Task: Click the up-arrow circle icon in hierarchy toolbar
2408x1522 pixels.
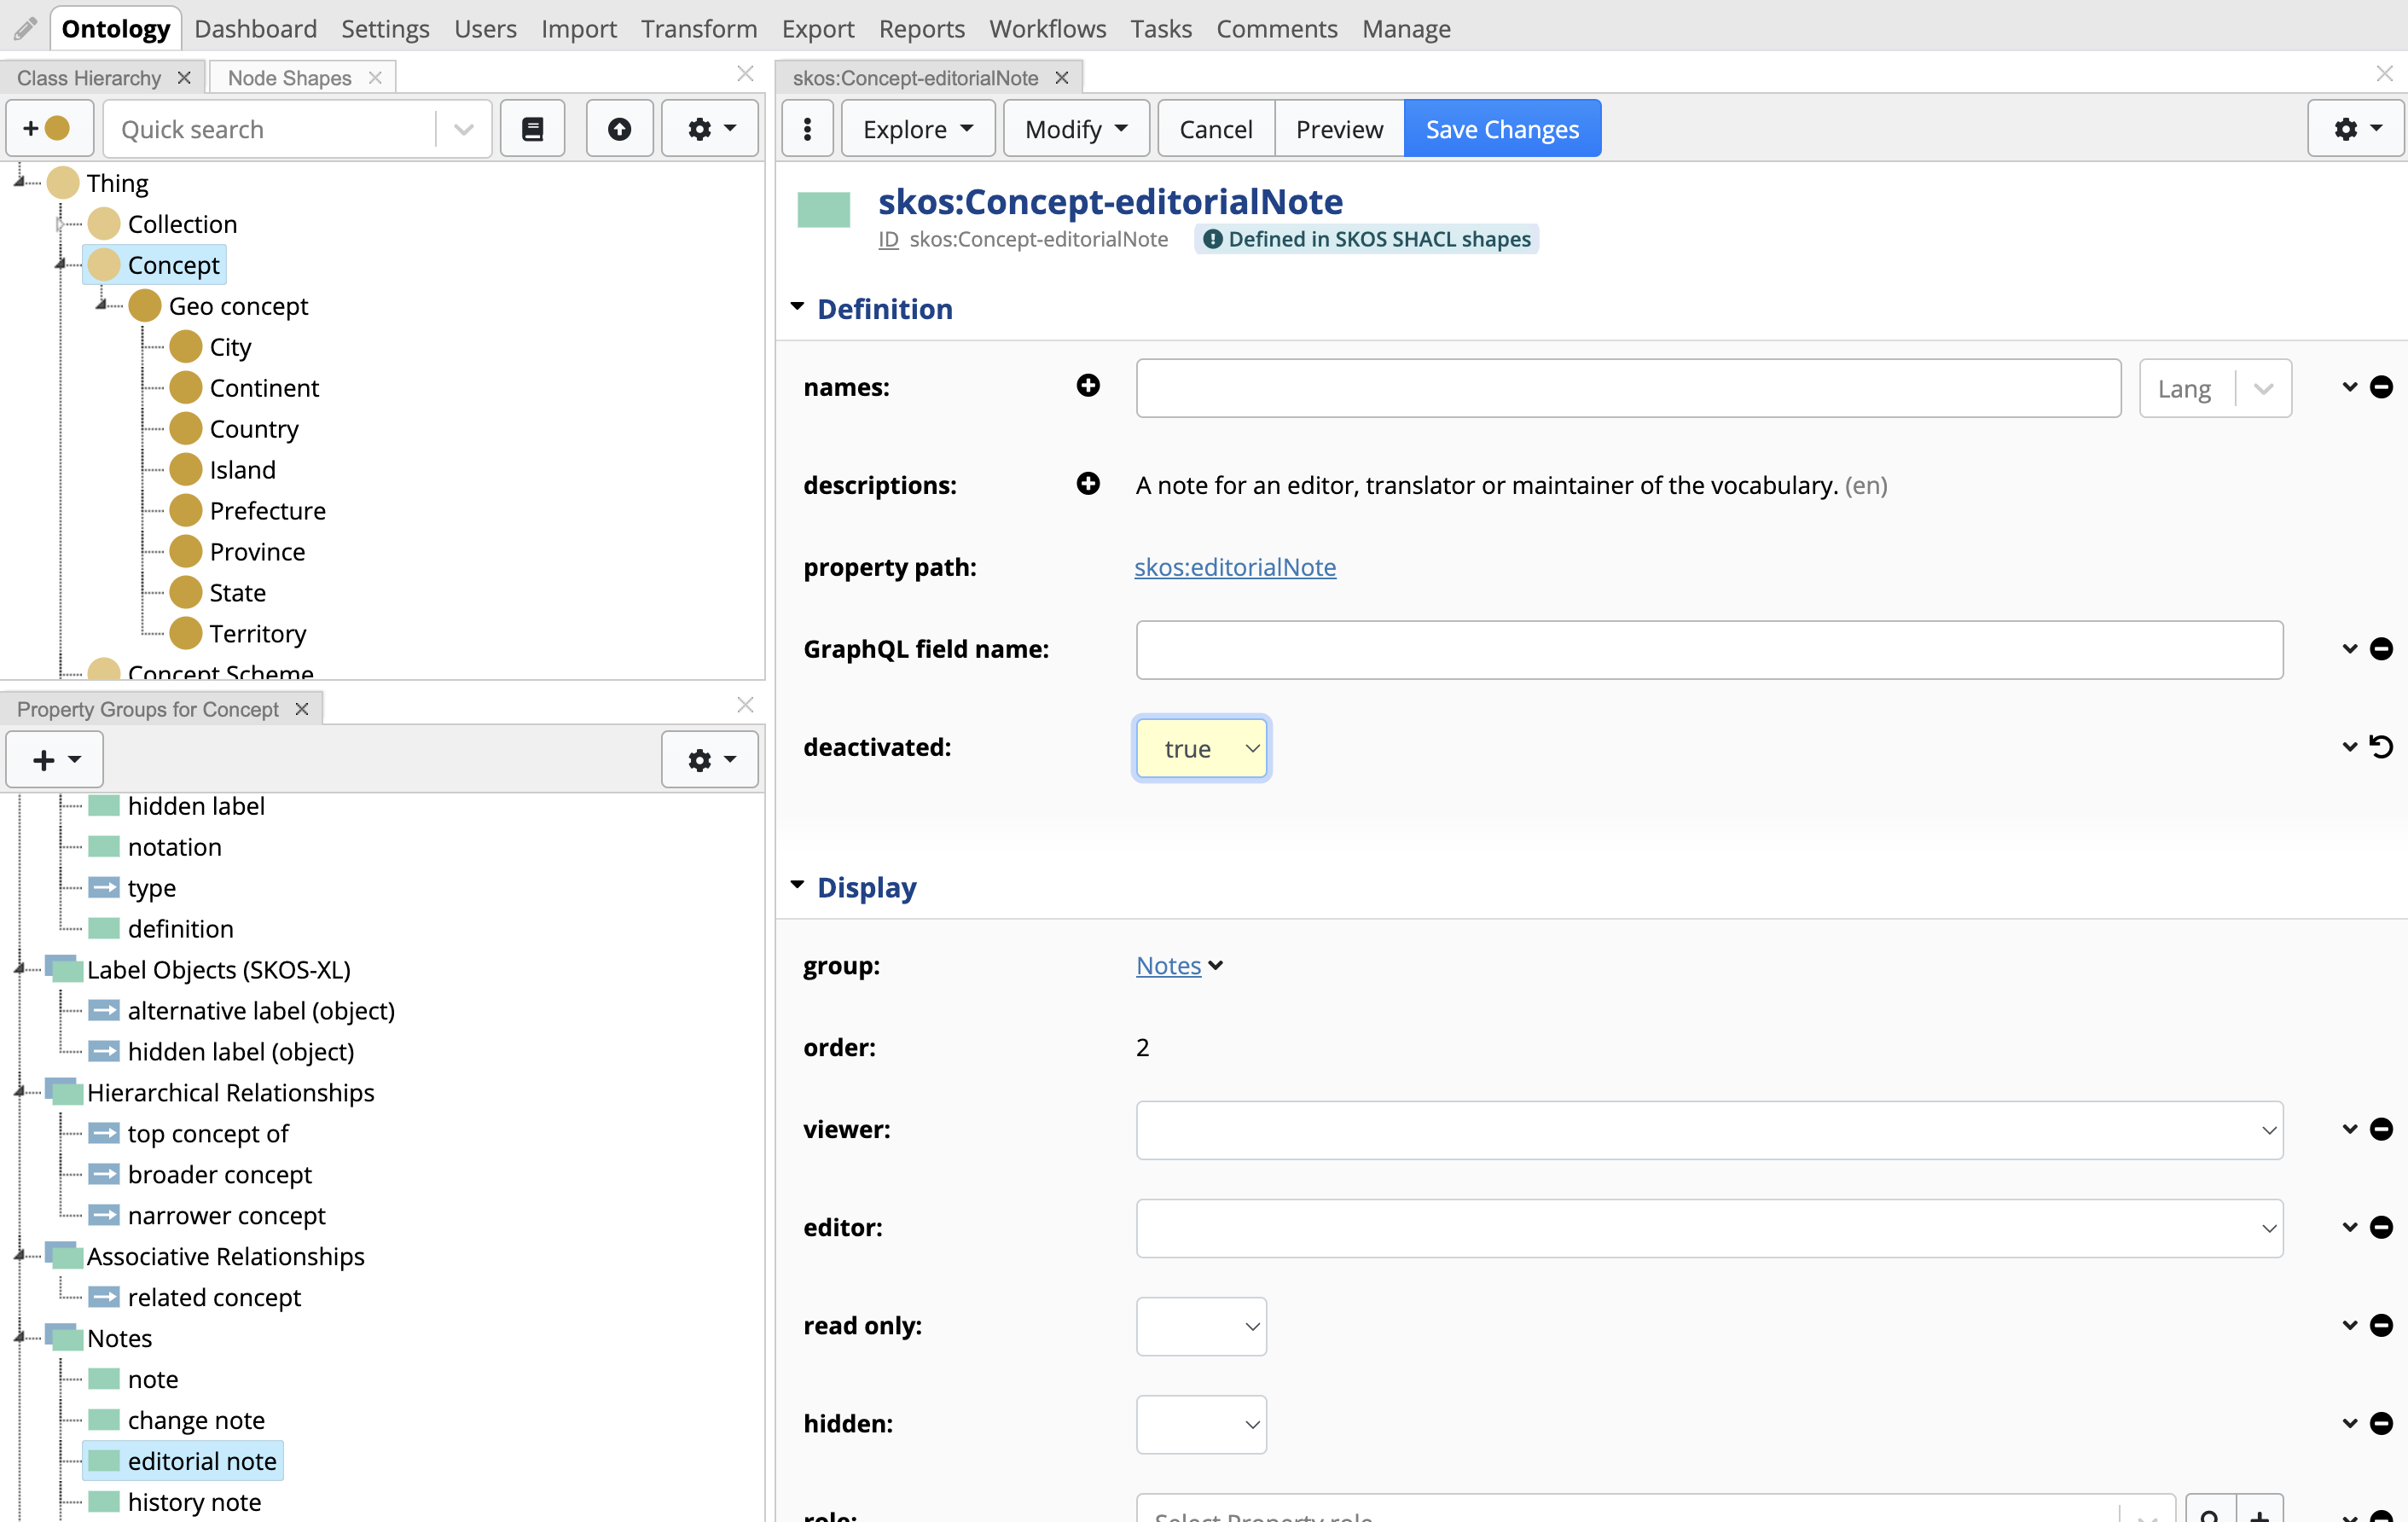Action: 619,129
